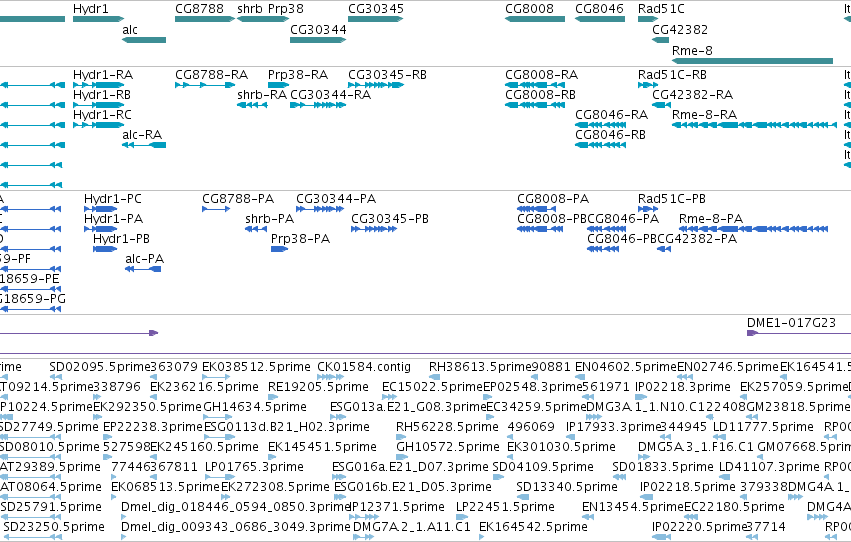
Task: Click EST EK164542.5prime
Action: click(x=533, y=527)
